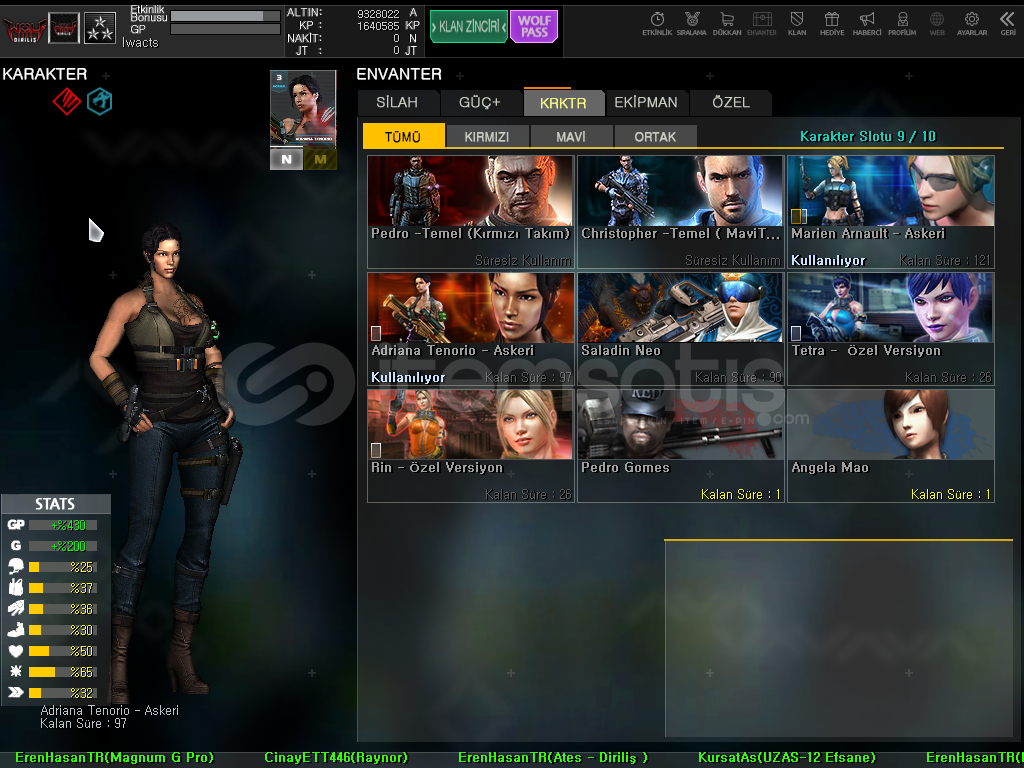Viewport: 1024px width, 768px height.
Task: Select the Saladin Neo character card
Action: tap(680, 329)
